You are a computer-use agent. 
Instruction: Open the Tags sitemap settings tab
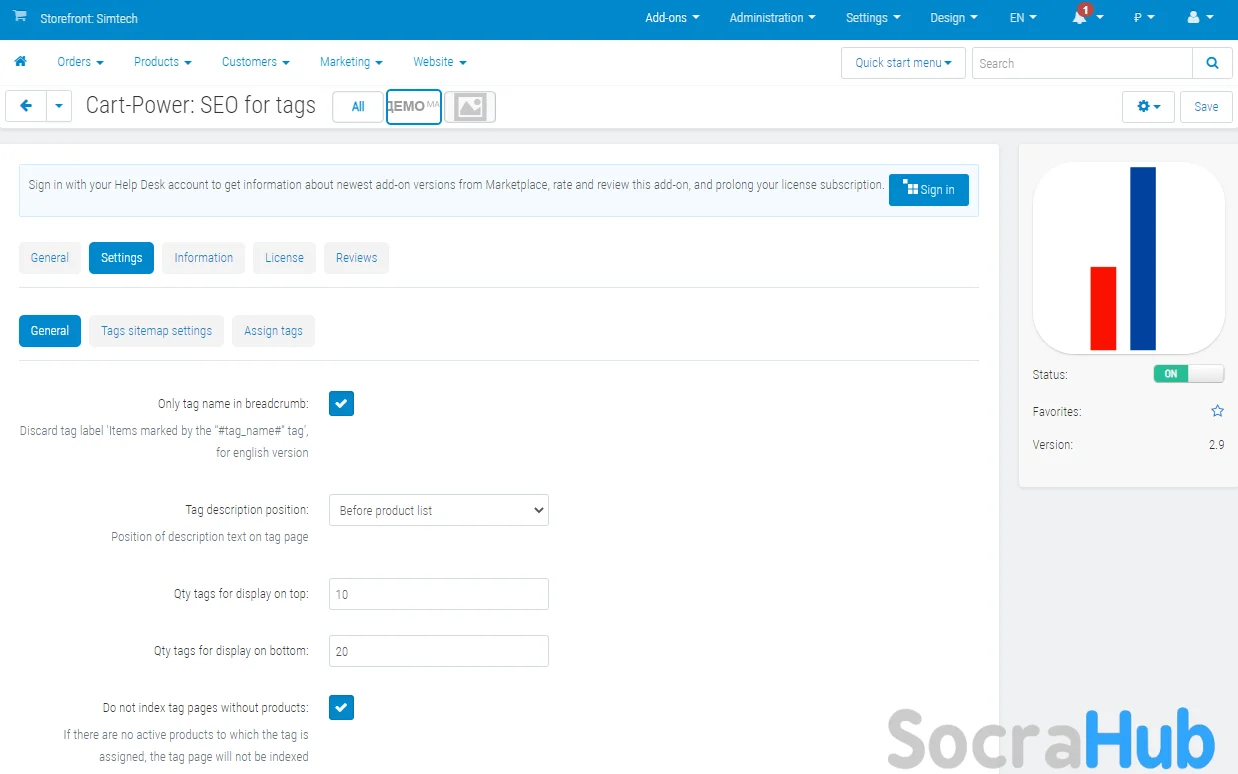(x=156, y=331)
